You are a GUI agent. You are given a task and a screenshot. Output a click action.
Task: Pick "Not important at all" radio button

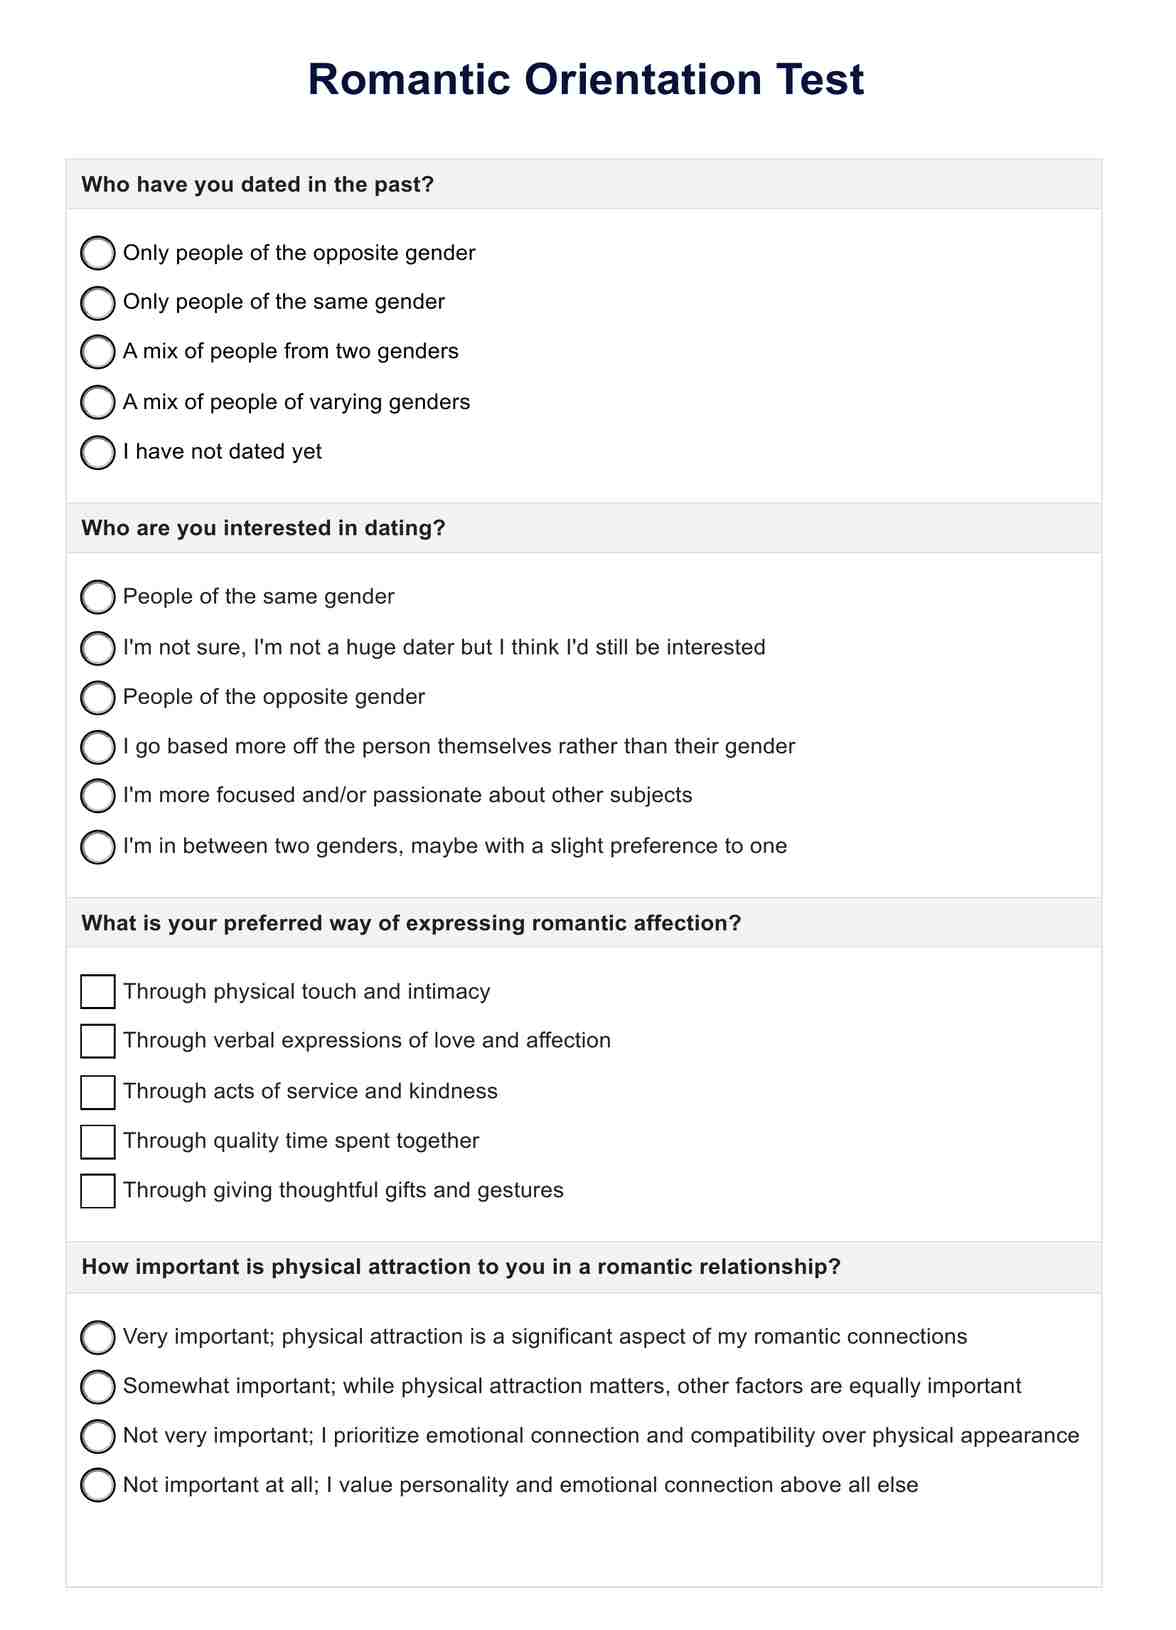[x=97, y=1486]
